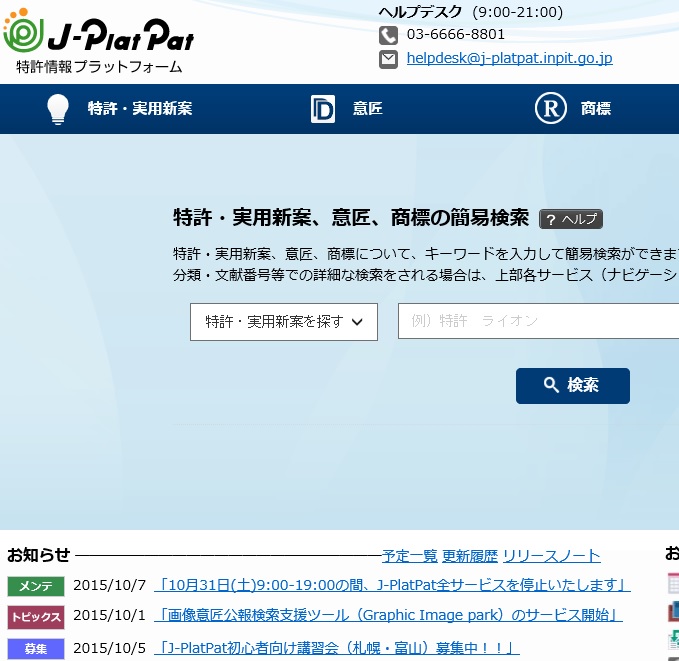The width and height of the screenshot is (679, 661).
Task: Click the date 2015/10/1
Action: point(109,616)
